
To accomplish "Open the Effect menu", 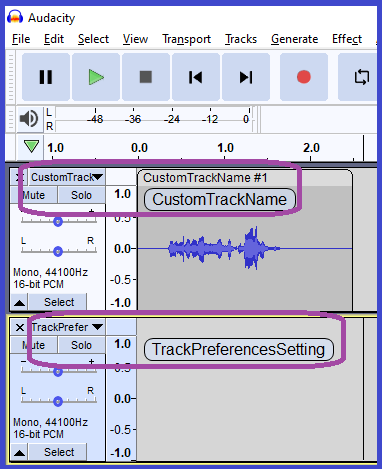I will pos(347,39).
